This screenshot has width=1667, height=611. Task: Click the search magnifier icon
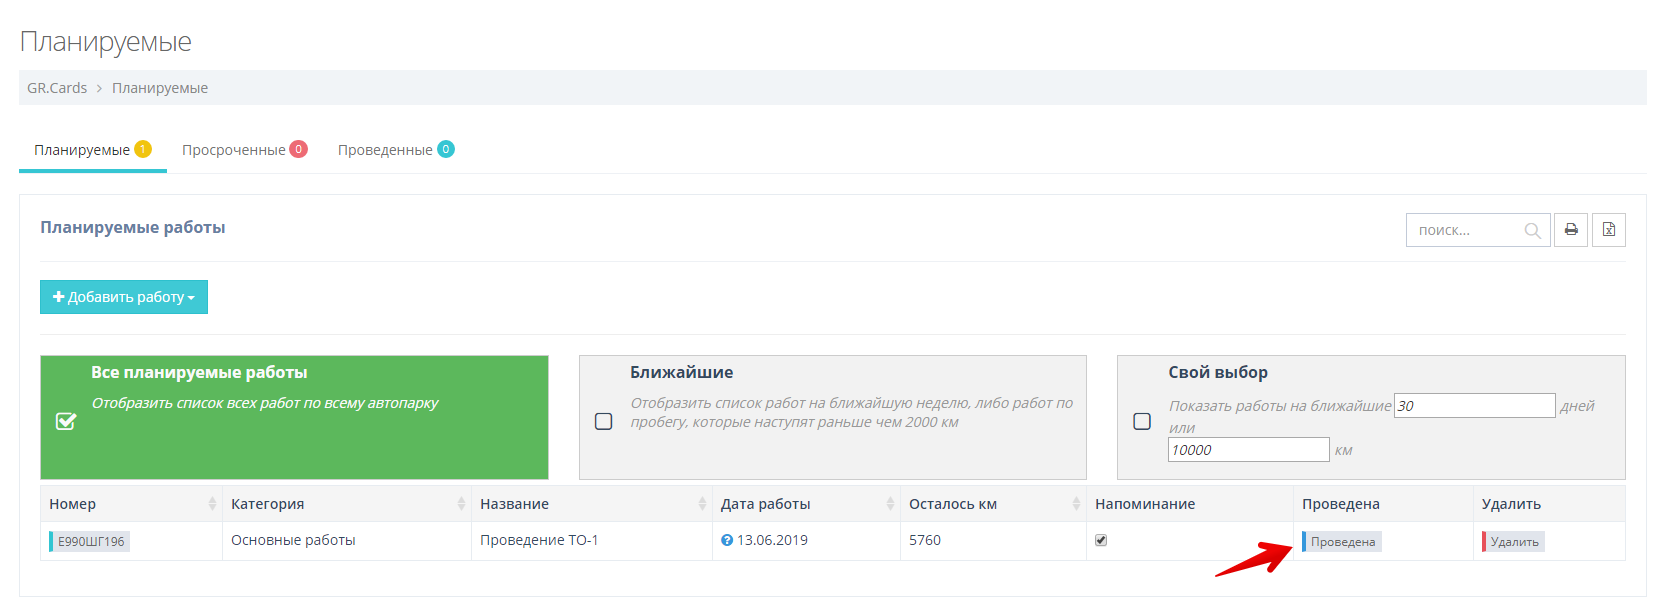pyautogui.click(x=1532, y=231)
